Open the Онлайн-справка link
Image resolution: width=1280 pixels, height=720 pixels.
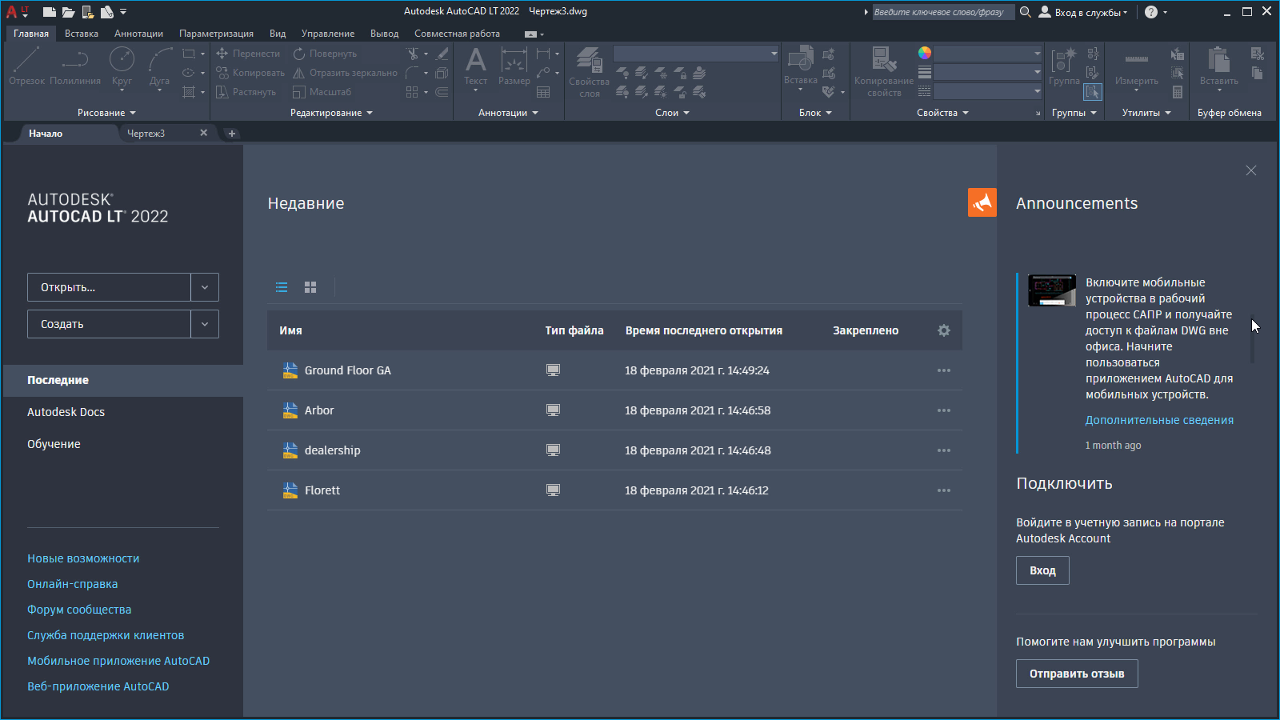tap(73, 584)
